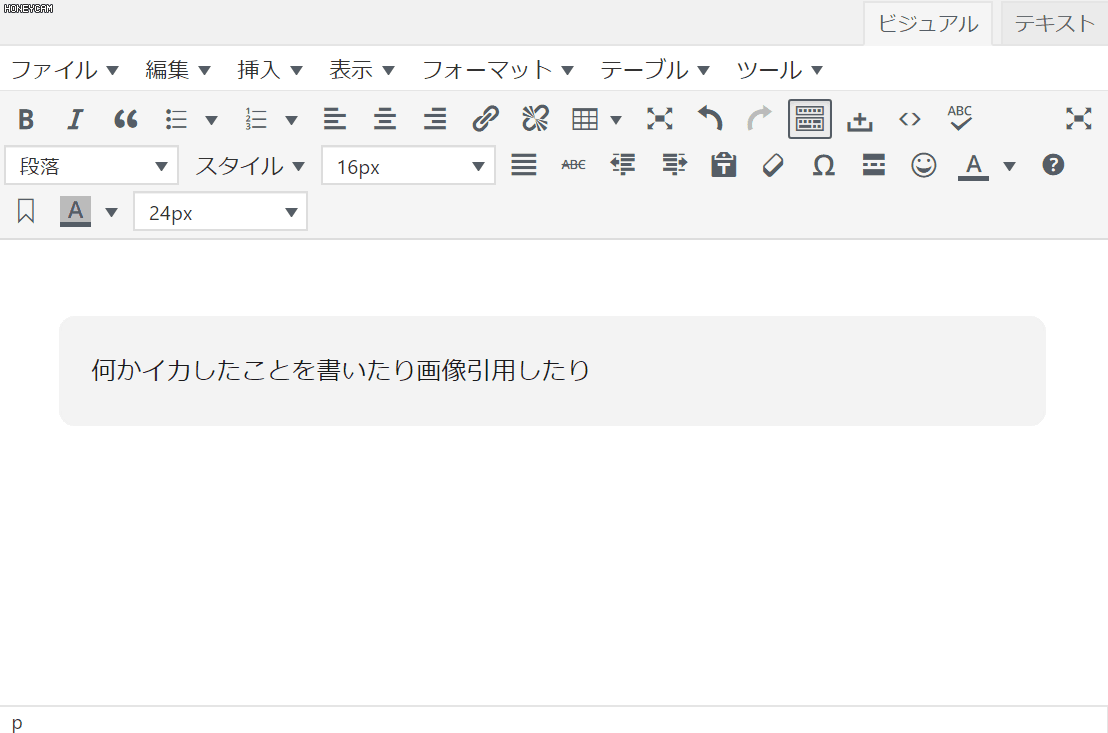
Task: Toggle the toolbar rows keyboard icon
Action: click(x=810, y=119)
